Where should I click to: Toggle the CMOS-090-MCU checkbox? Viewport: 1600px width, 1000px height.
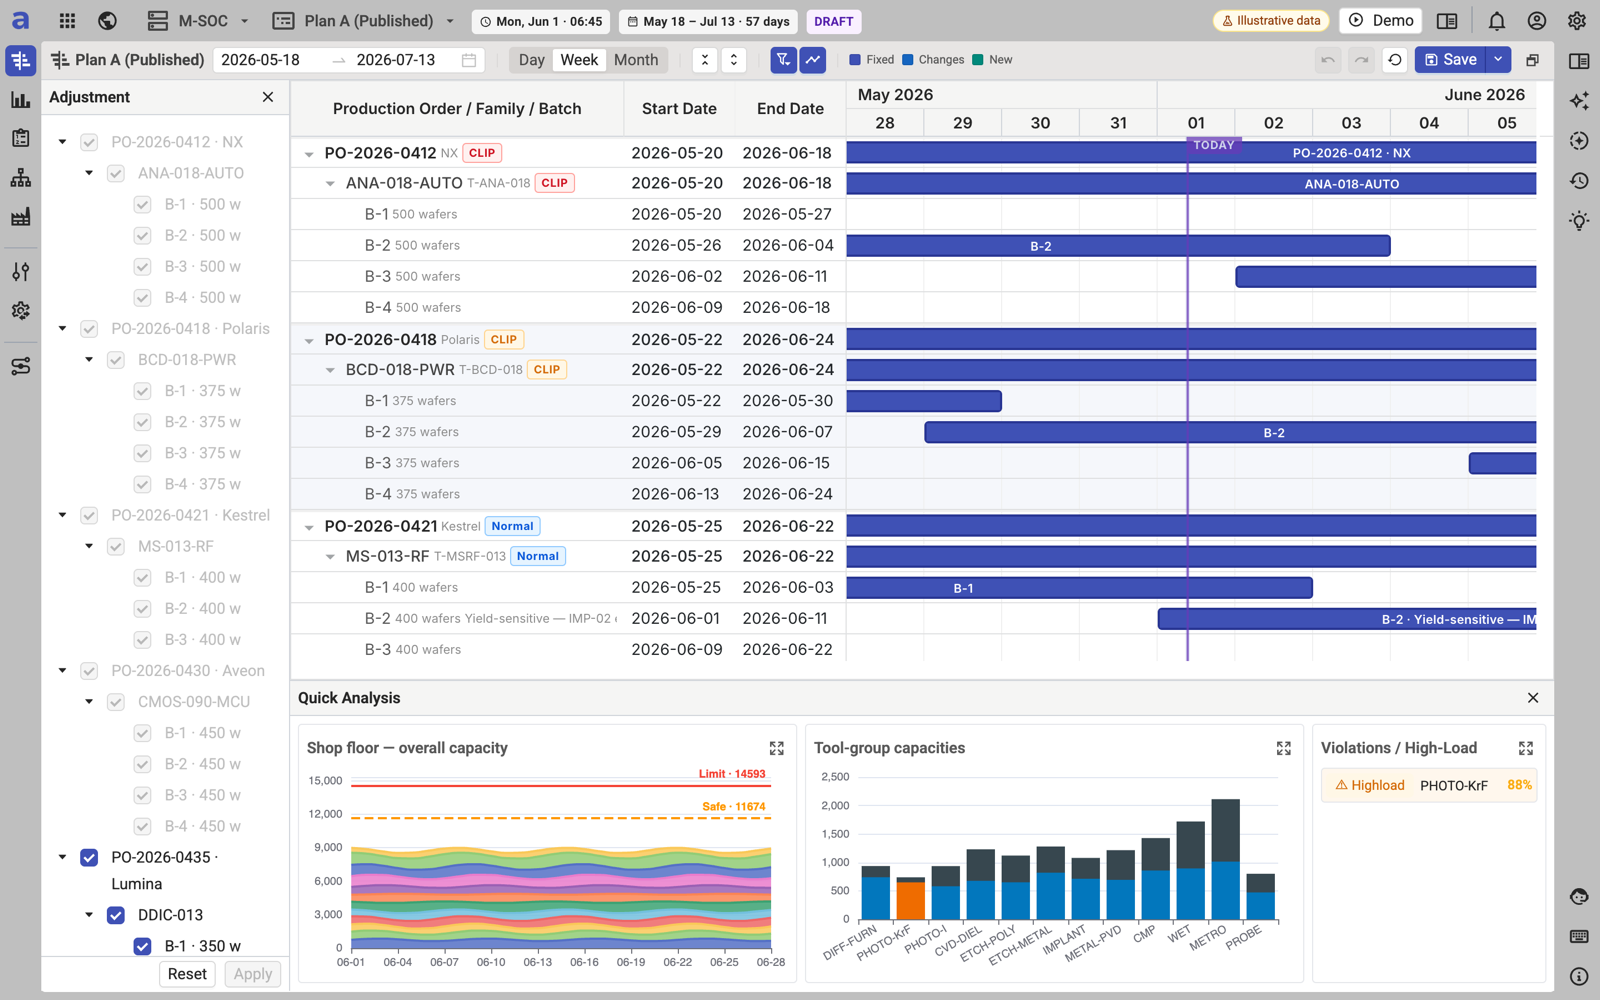click(116, 702)
